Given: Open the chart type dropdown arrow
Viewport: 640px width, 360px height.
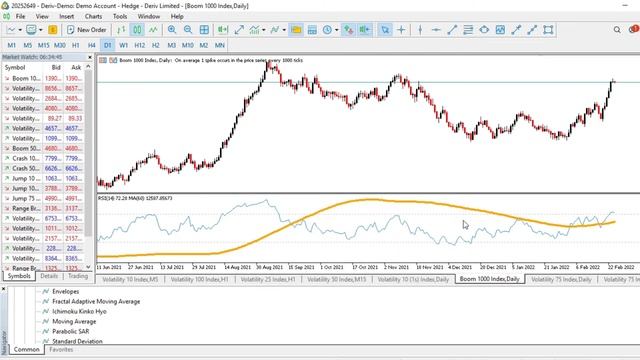Looking at the screenshot, I should point(20,30).
